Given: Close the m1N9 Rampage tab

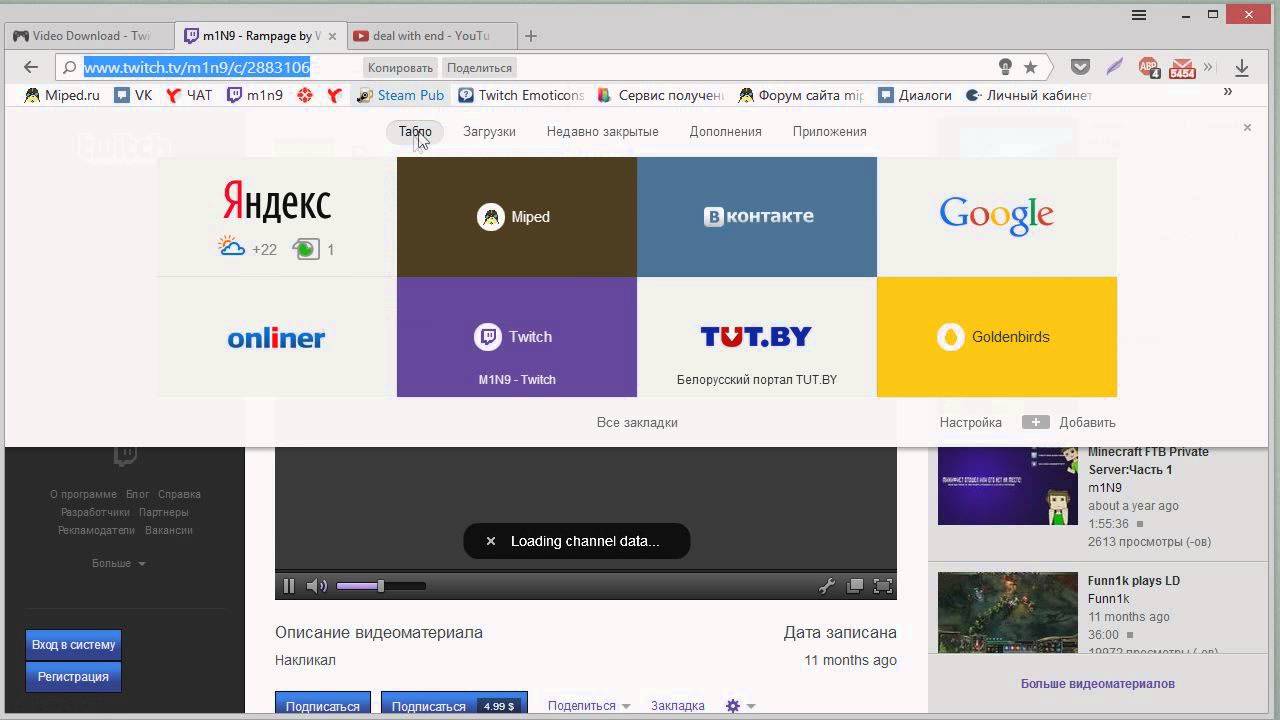Looking at the screenshot, I should pyautogui.click(x=332, y=36).
